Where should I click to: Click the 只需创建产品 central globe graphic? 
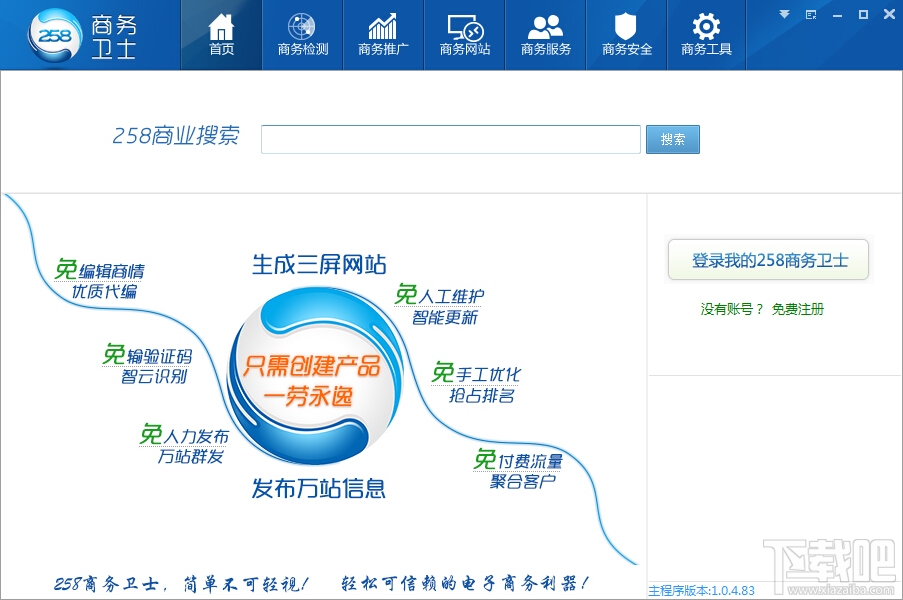coord(314,375)
